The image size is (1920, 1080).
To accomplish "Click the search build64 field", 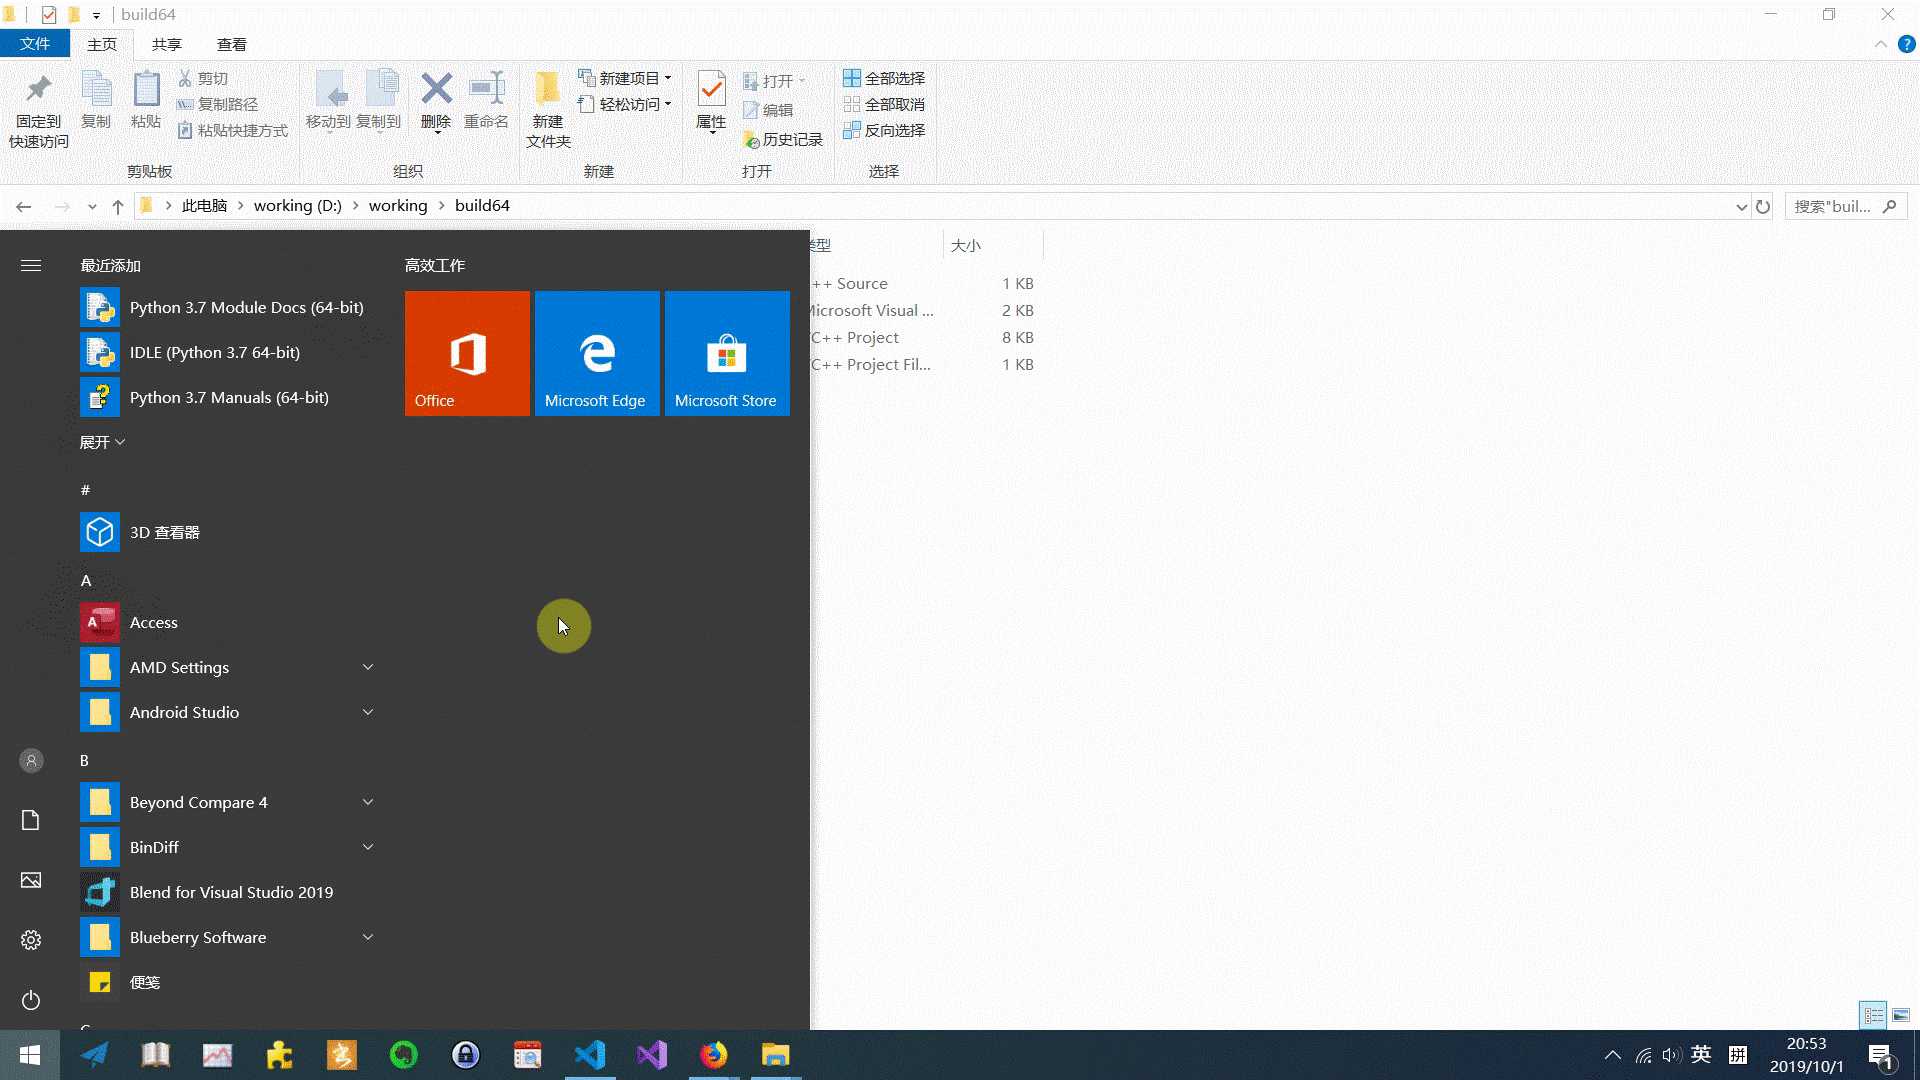I will [1846, 207].
